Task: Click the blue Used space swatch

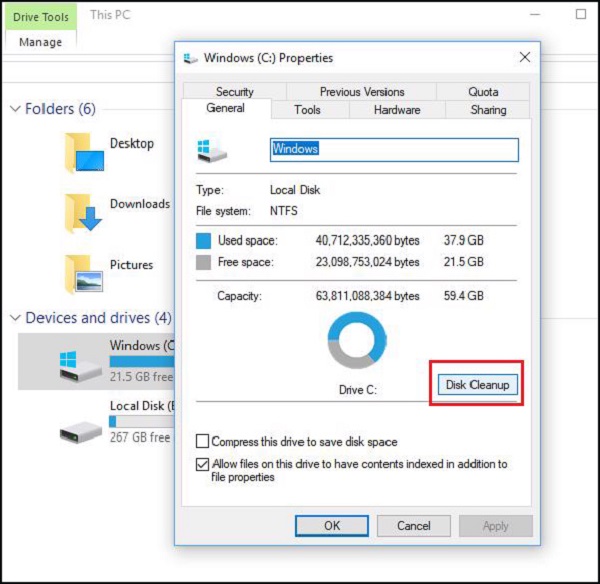Action: [x=203, y=241]
